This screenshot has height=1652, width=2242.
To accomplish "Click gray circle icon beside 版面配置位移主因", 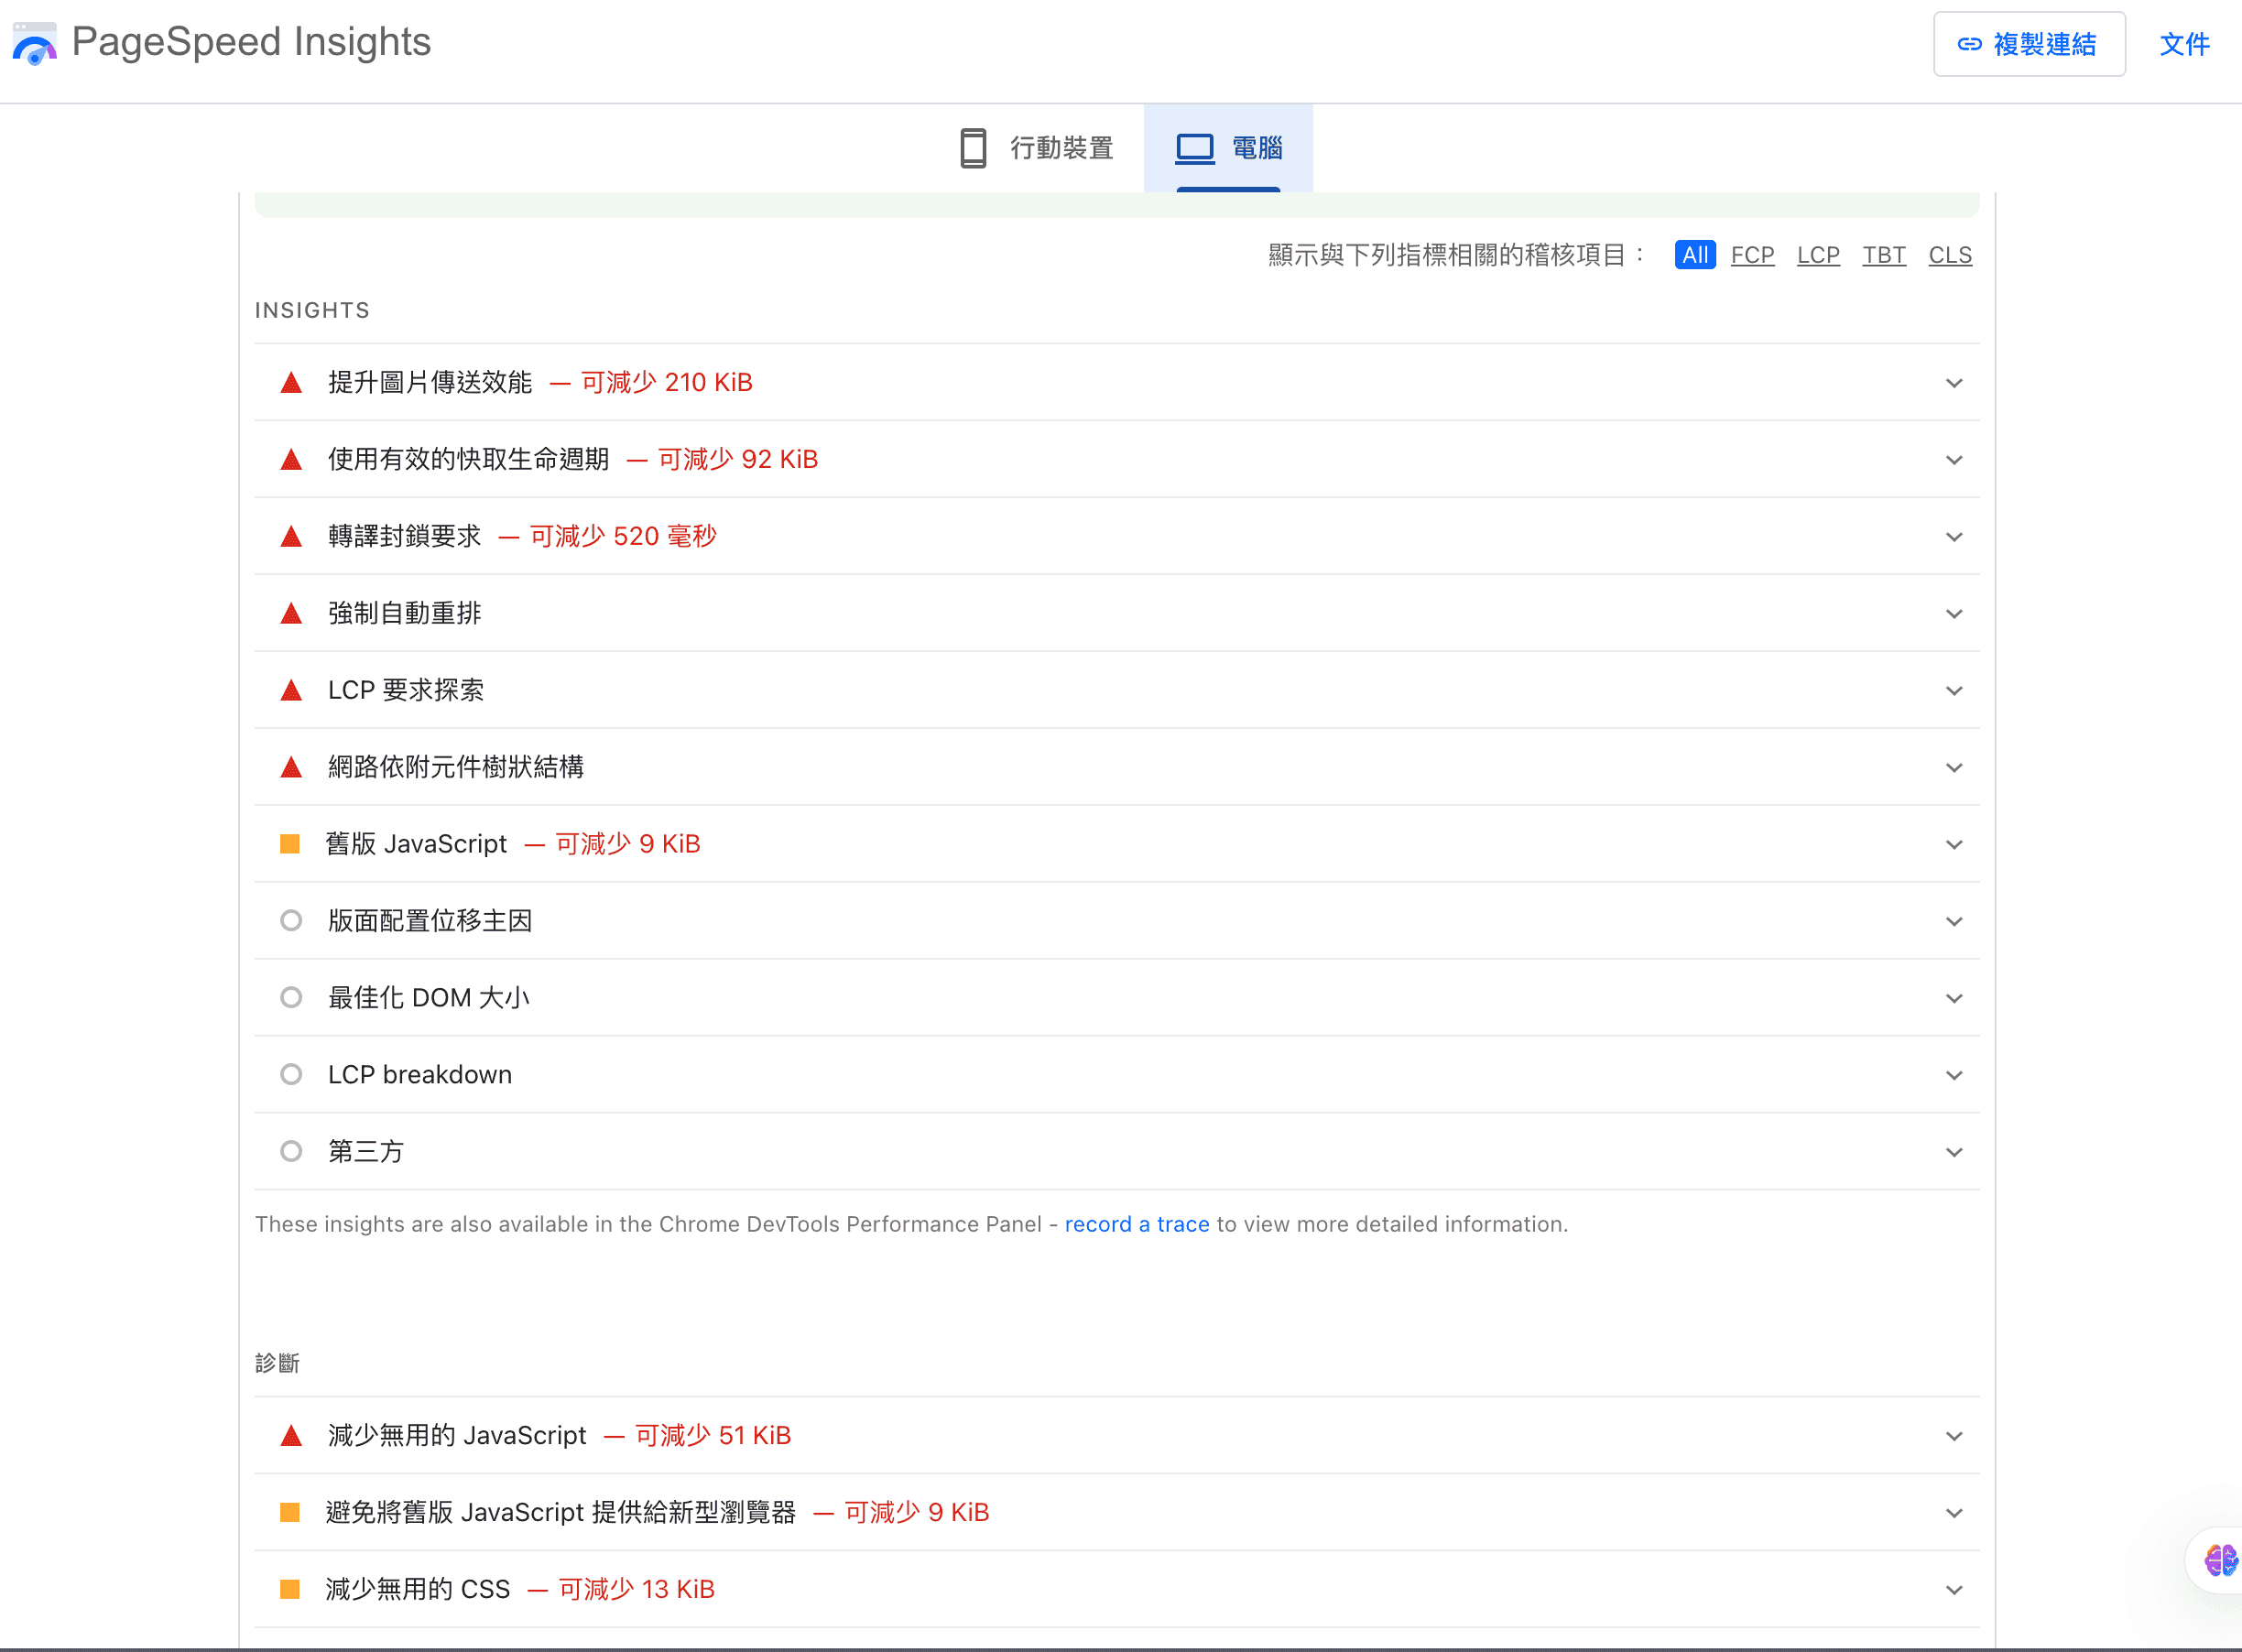I will [x=291, y=921].
